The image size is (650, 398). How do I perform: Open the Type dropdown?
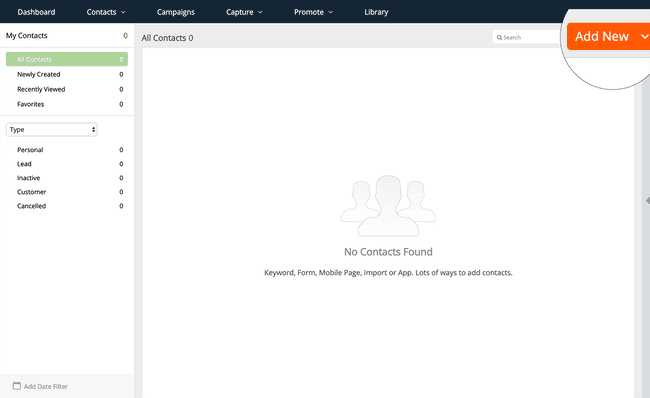click(x=52, y=129)
